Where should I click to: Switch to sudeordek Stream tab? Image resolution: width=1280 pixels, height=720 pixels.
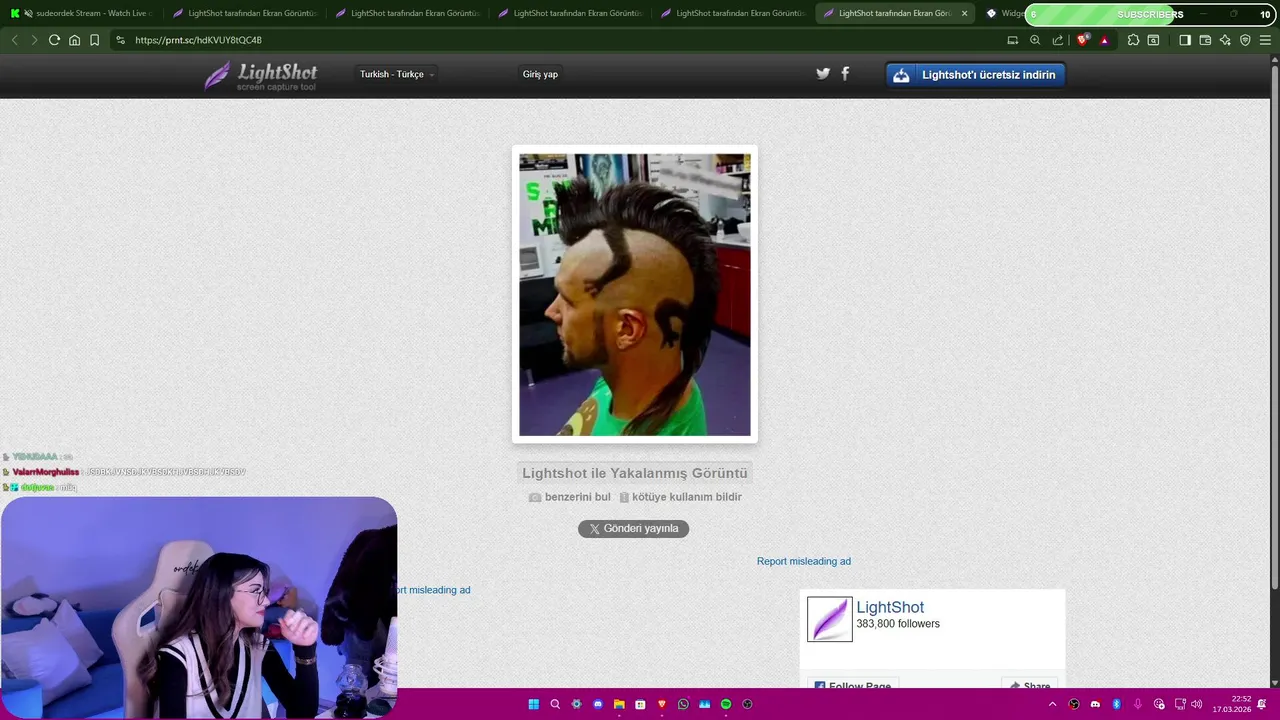click(80, 14)
